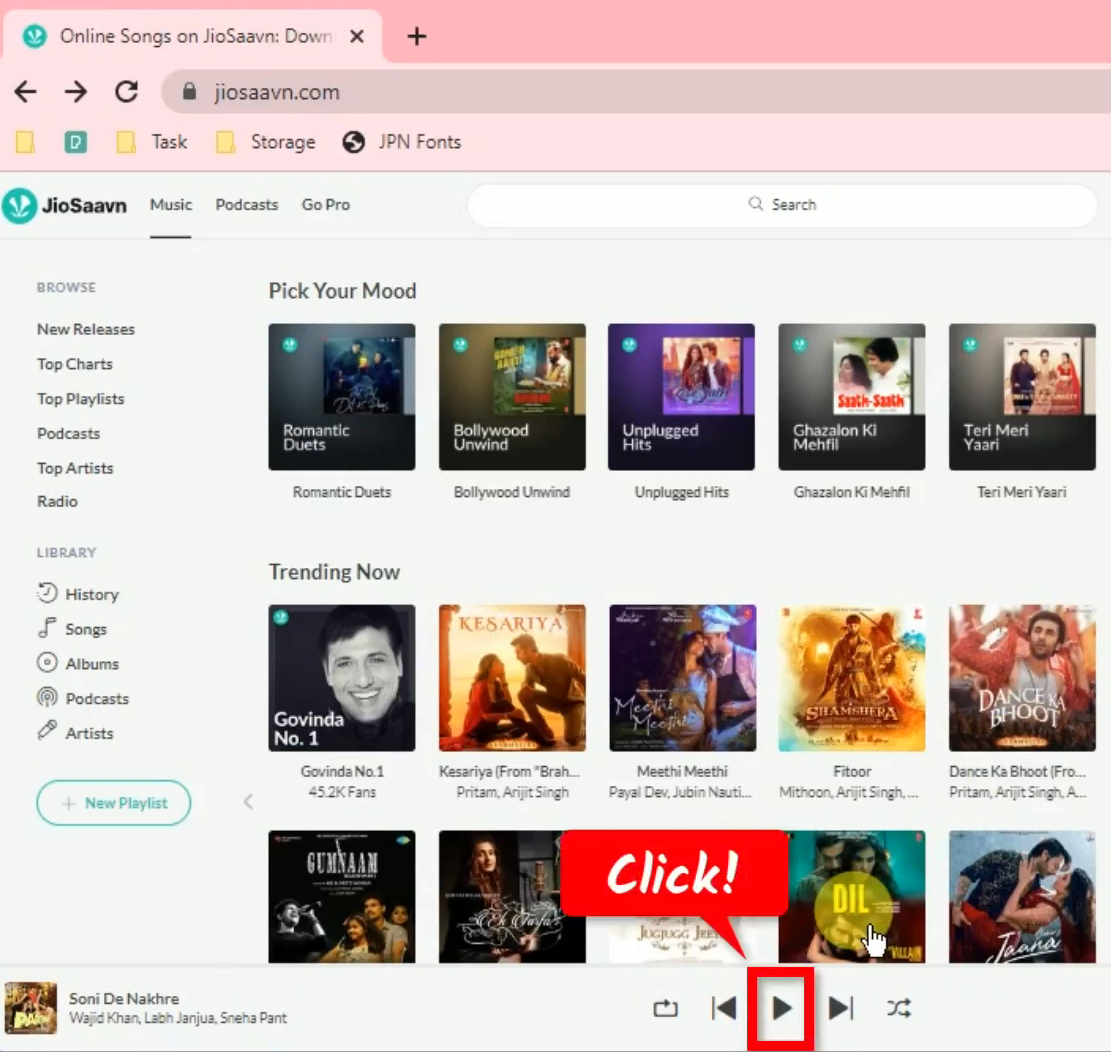
Task: Open the History section in the Library
Action: coord(89,593)
